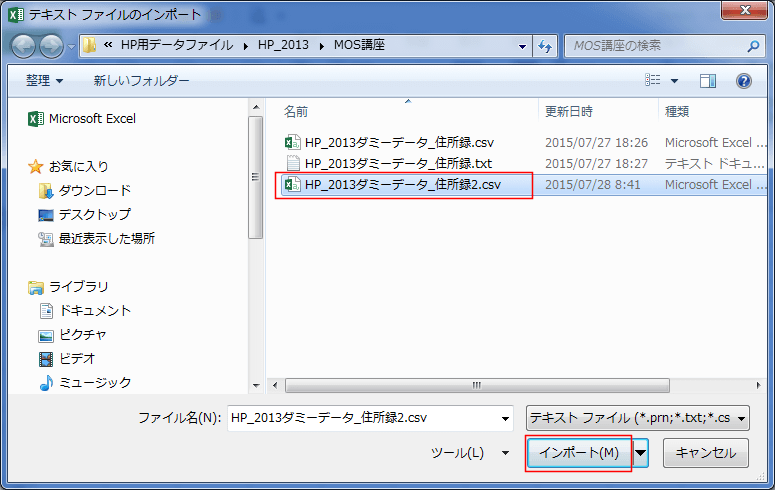This screenshot has width=775, height=490.
Task: Open the ファイル名 dropdown arrow
Action: (505, 418)
